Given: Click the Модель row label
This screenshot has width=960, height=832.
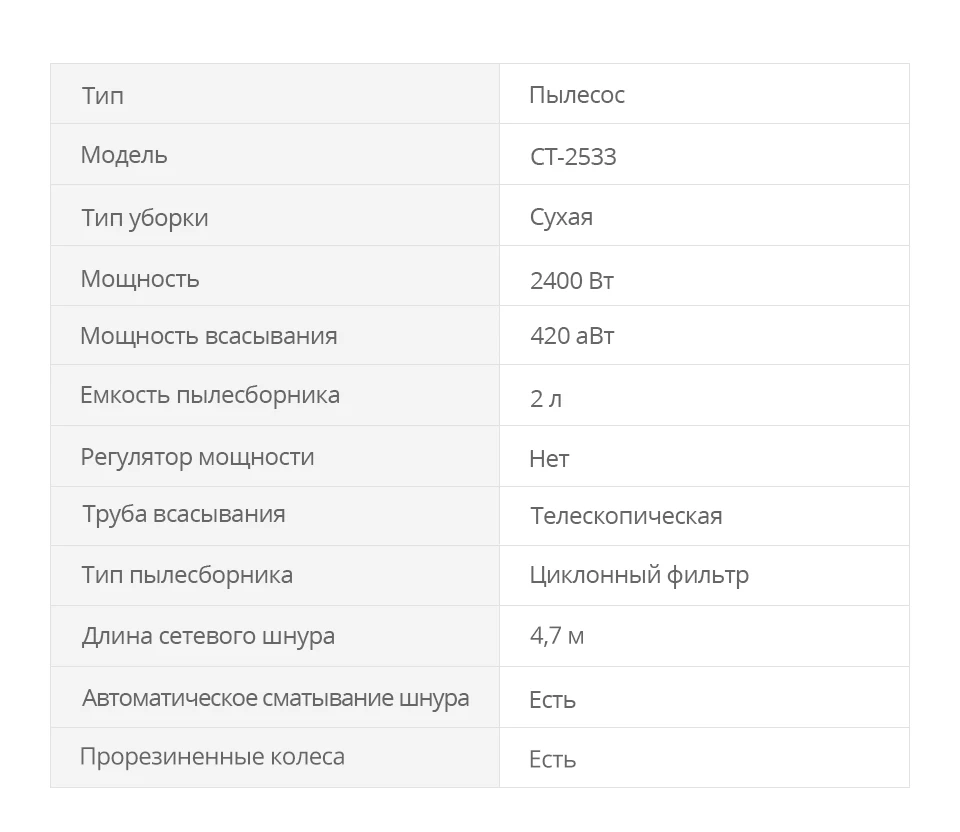Looking at the screenshot, I should pyautogui.click(x=124, y=155).
